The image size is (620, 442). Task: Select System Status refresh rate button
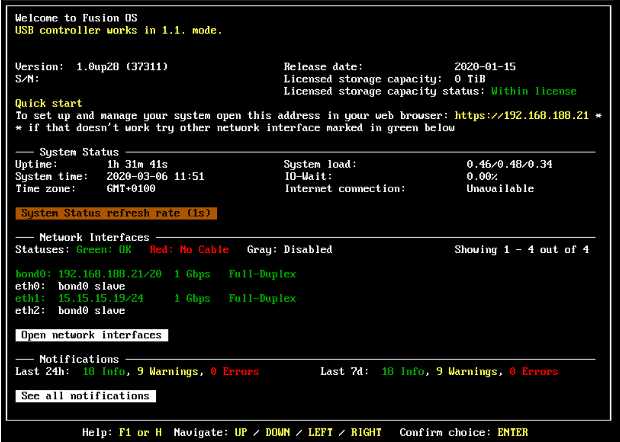pos(117,213)
